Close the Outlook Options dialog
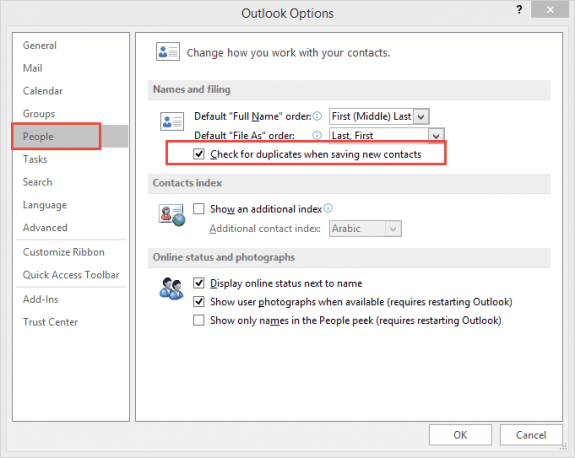Screen dimensions: 575x458 coord(550,10)
